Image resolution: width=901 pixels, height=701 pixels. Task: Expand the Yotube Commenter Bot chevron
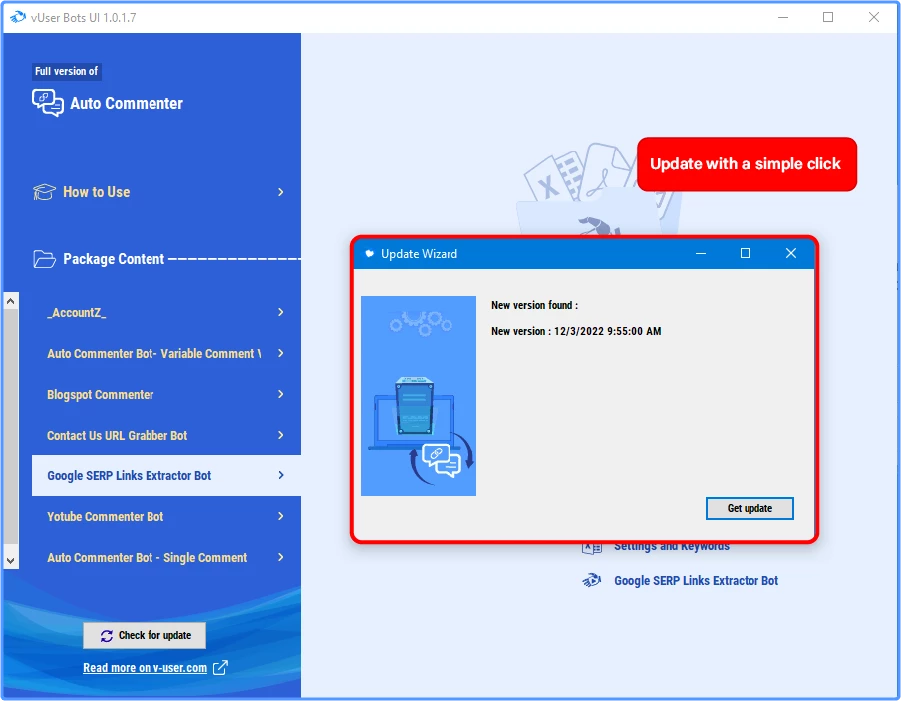[x=280, y=516]
